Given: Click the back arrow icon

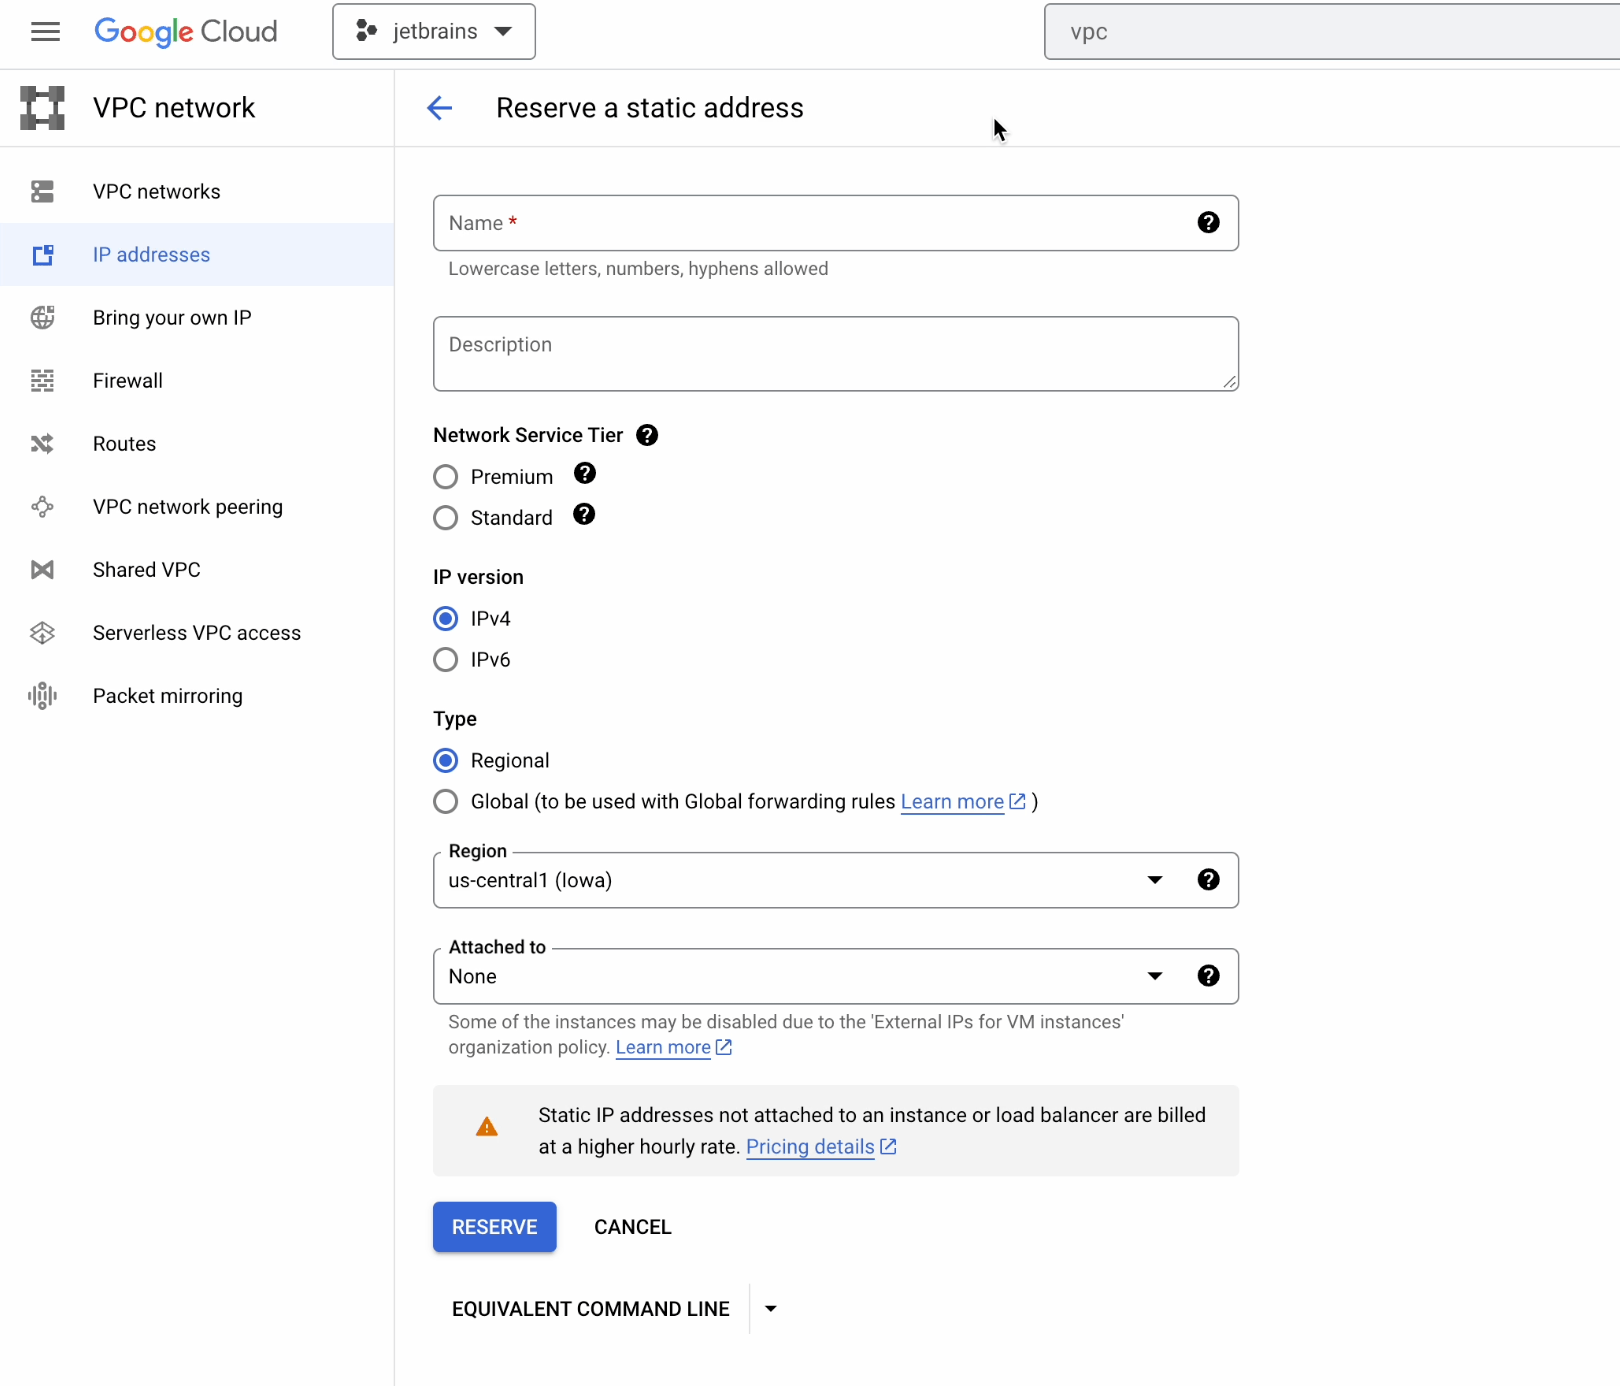Looking at the screenshot, I should (x=440, y=108).
